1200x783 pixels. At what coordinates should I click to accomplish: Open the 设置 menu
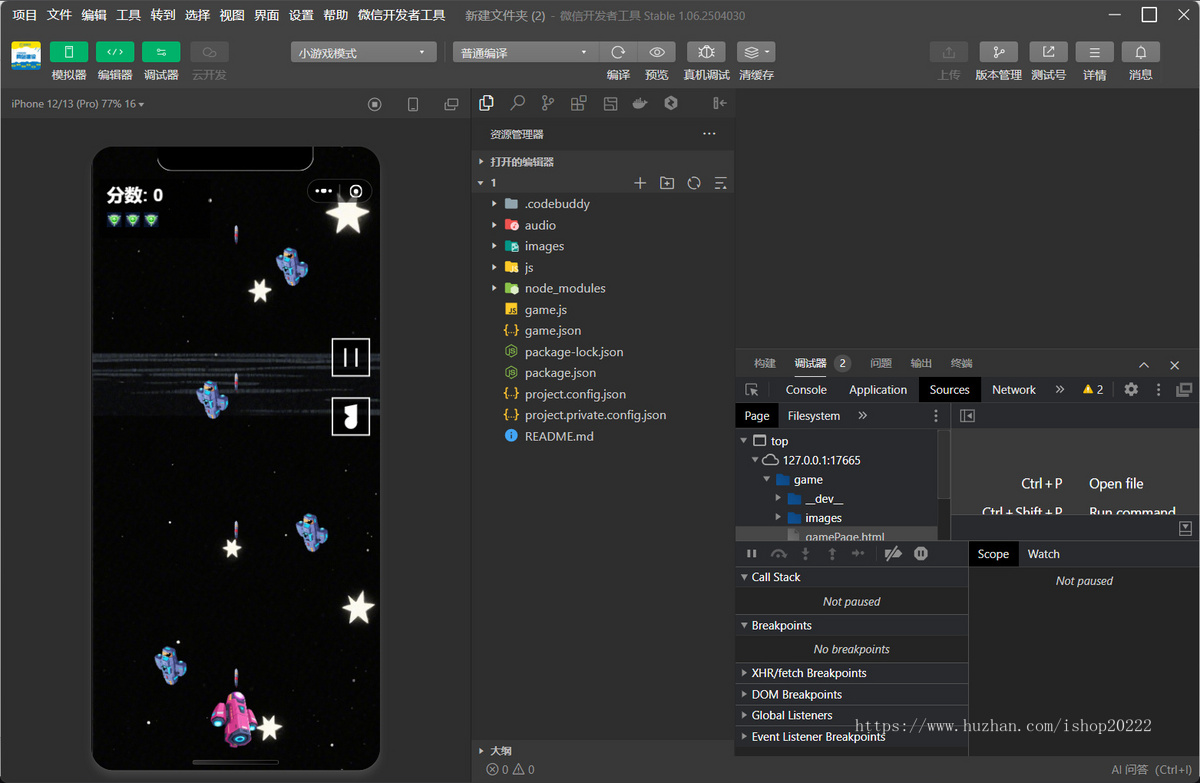[x=301, y=15]
